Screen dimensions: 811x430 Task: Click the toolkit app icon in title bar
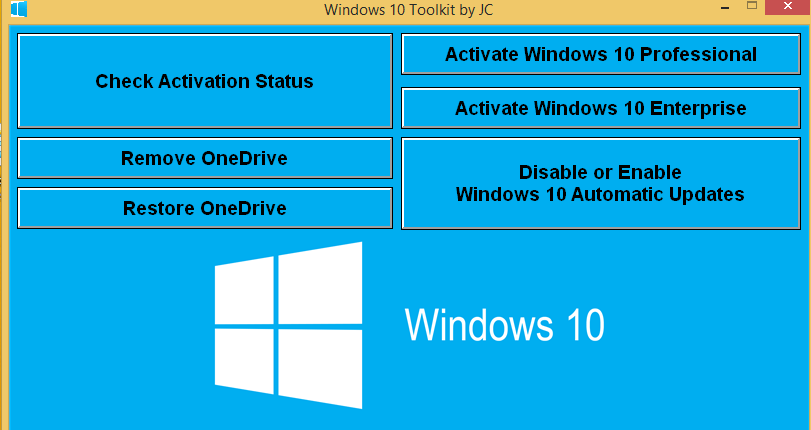pyautogui.click(x=19, y=9)
